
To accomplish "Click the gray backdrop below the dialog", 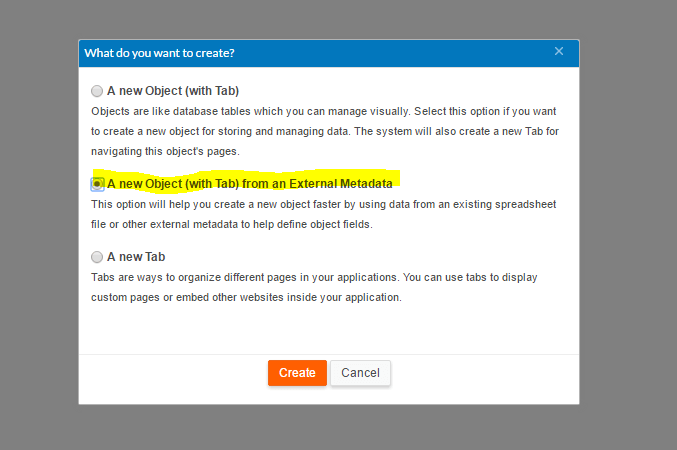I will [330, 428].
